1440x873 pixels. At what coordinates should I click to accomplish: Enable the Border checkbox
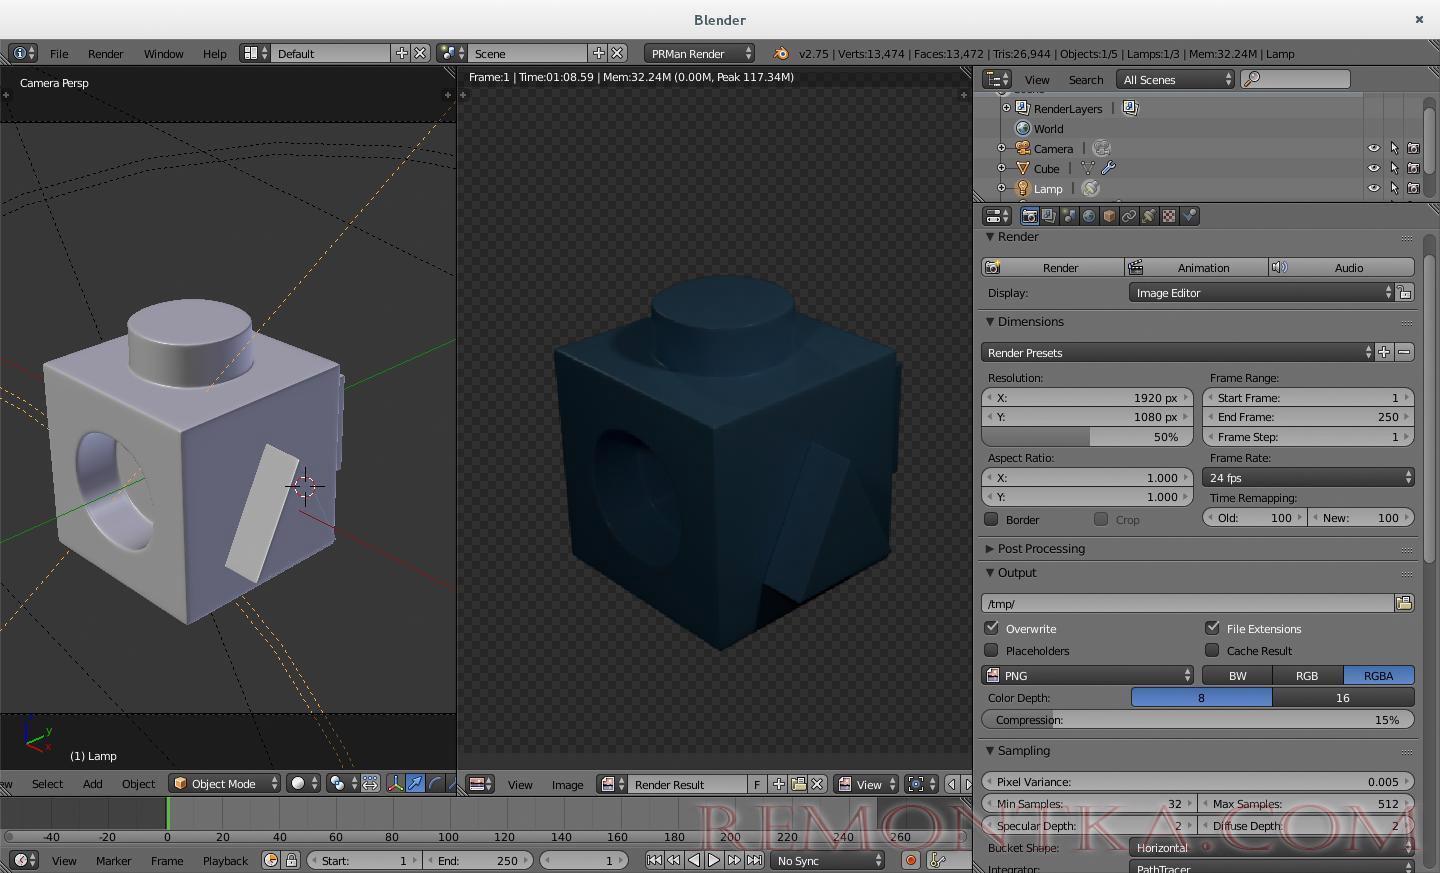coord(992,519)
